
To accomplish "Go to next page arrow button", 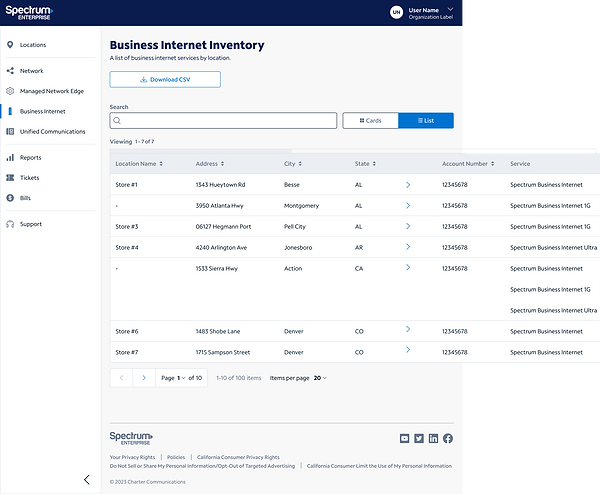I will coord(144,378).
